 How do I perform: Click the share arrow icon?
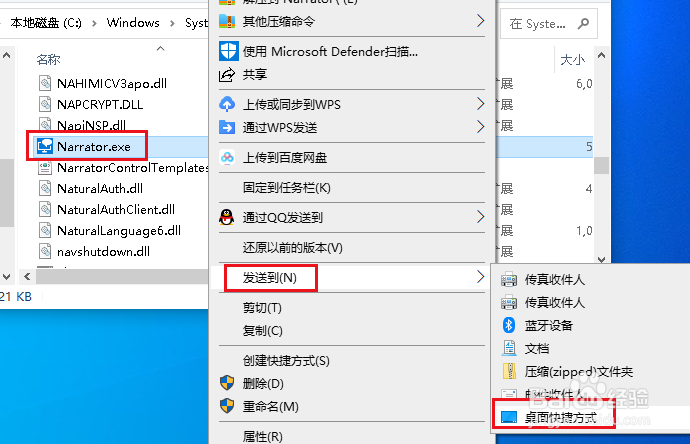tap(227, 74)
